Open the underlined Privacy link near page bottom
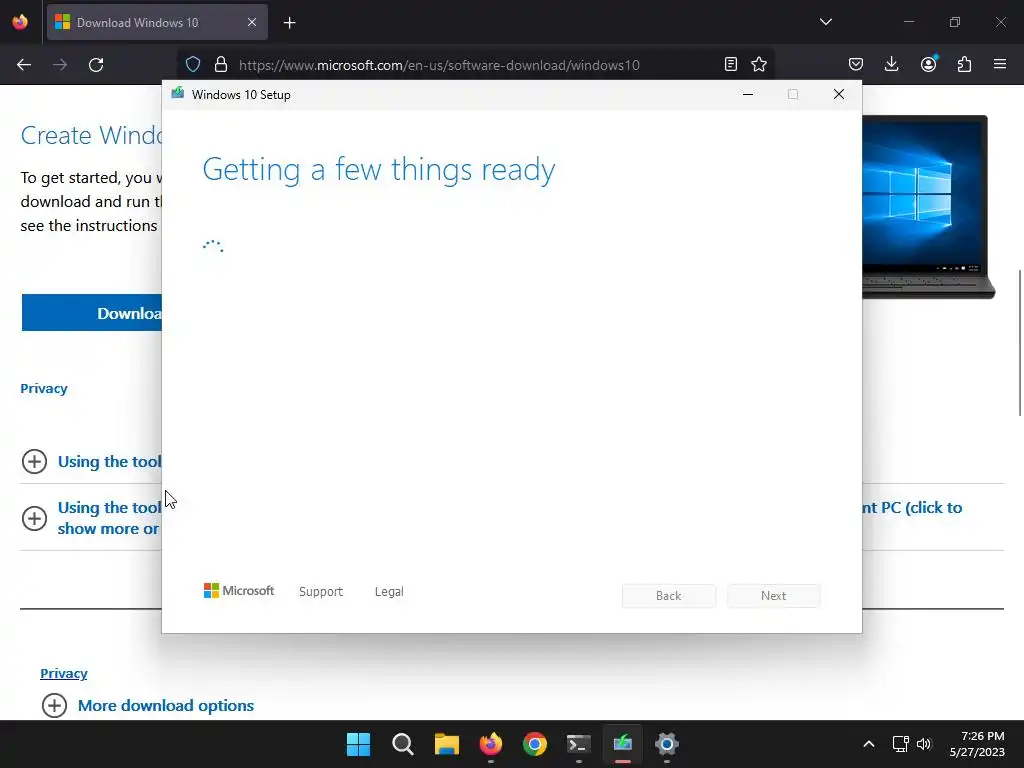This screenshot has height=768, width=1024. point(63,673)
